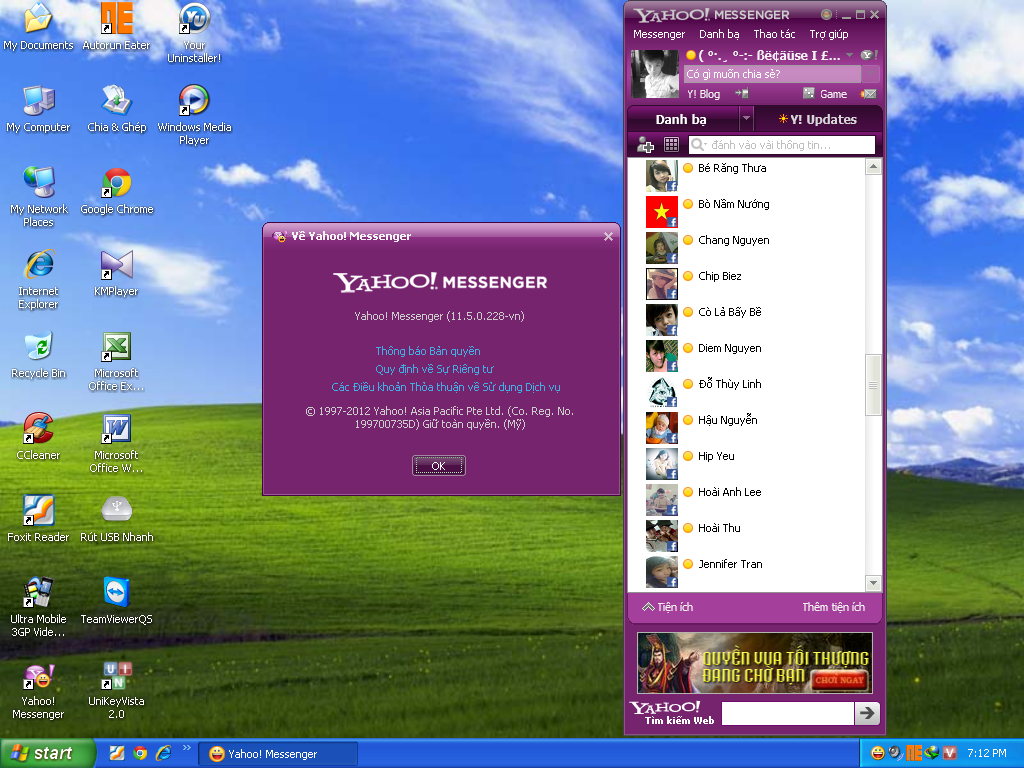Select the Foxit Reader desktop icon
The width and height of the screenshot is (1024, 768).
[x=38, y=519]
